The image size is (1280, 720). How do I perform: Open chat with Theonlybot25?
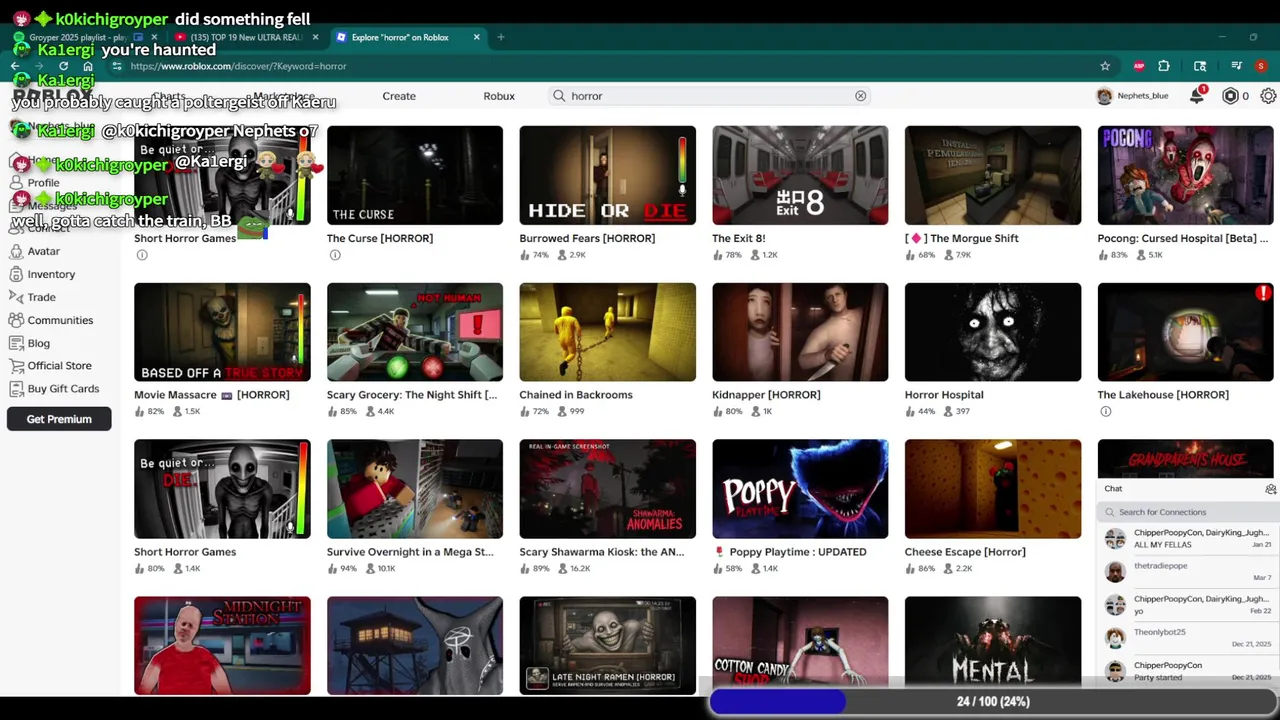(1188, 637)
